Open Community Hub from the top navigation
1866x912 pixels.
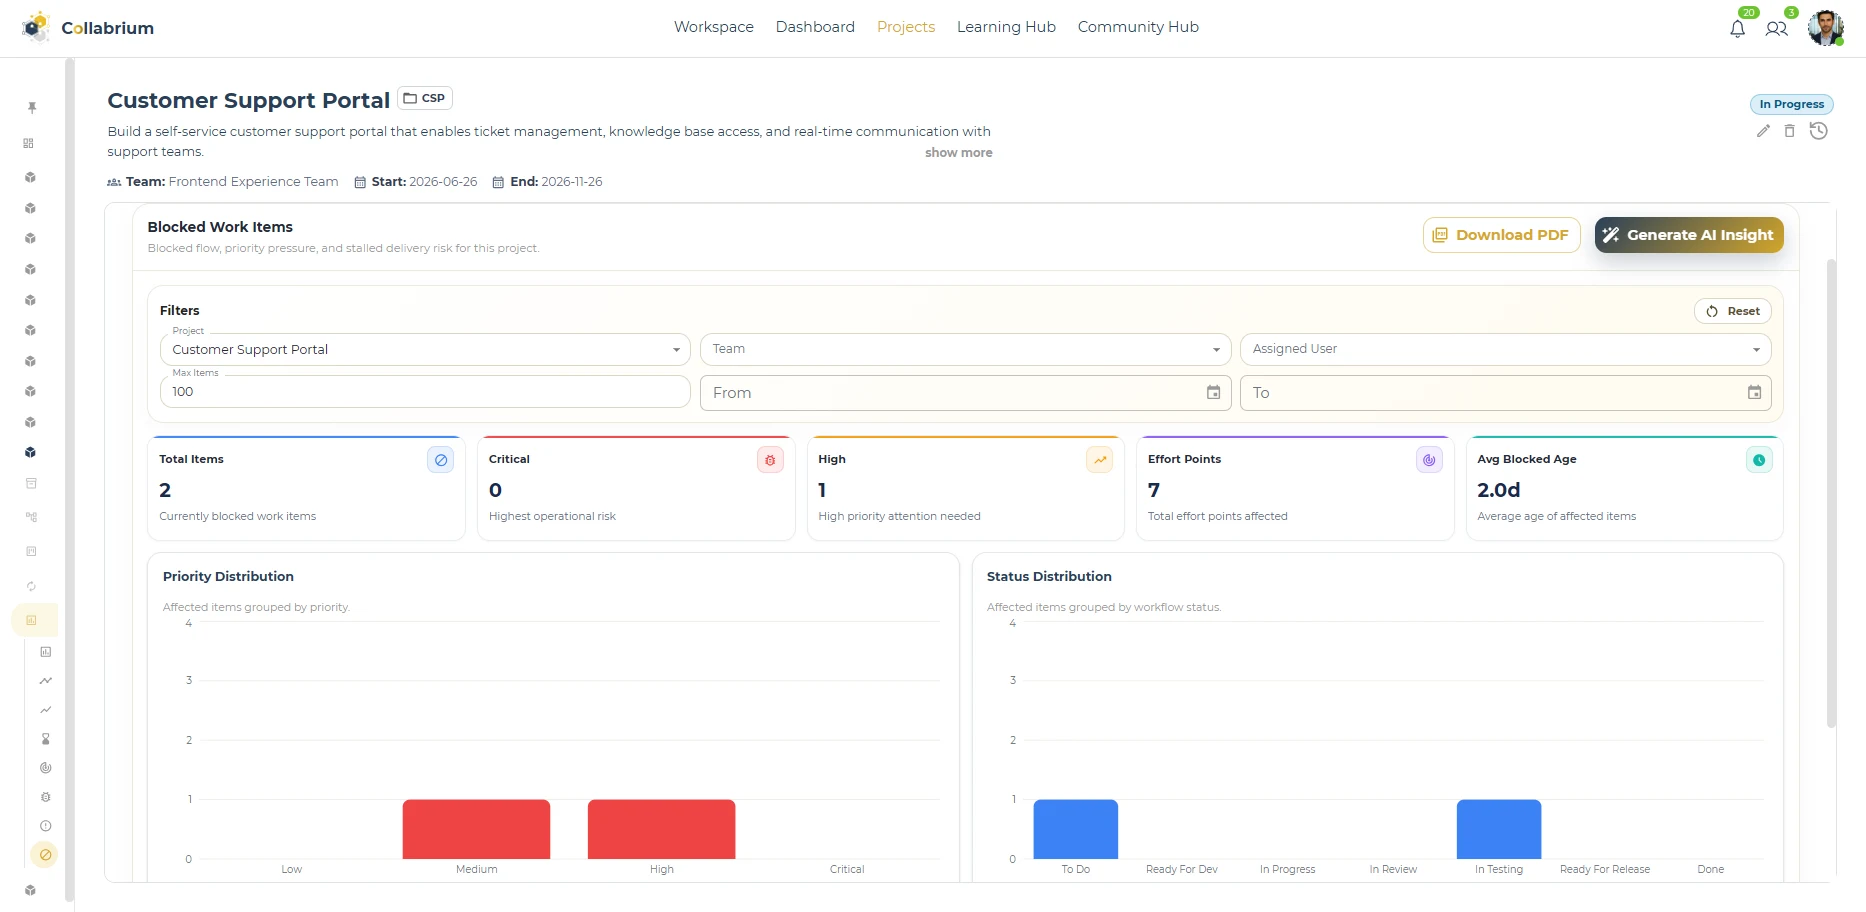[x=1138, y=27]
